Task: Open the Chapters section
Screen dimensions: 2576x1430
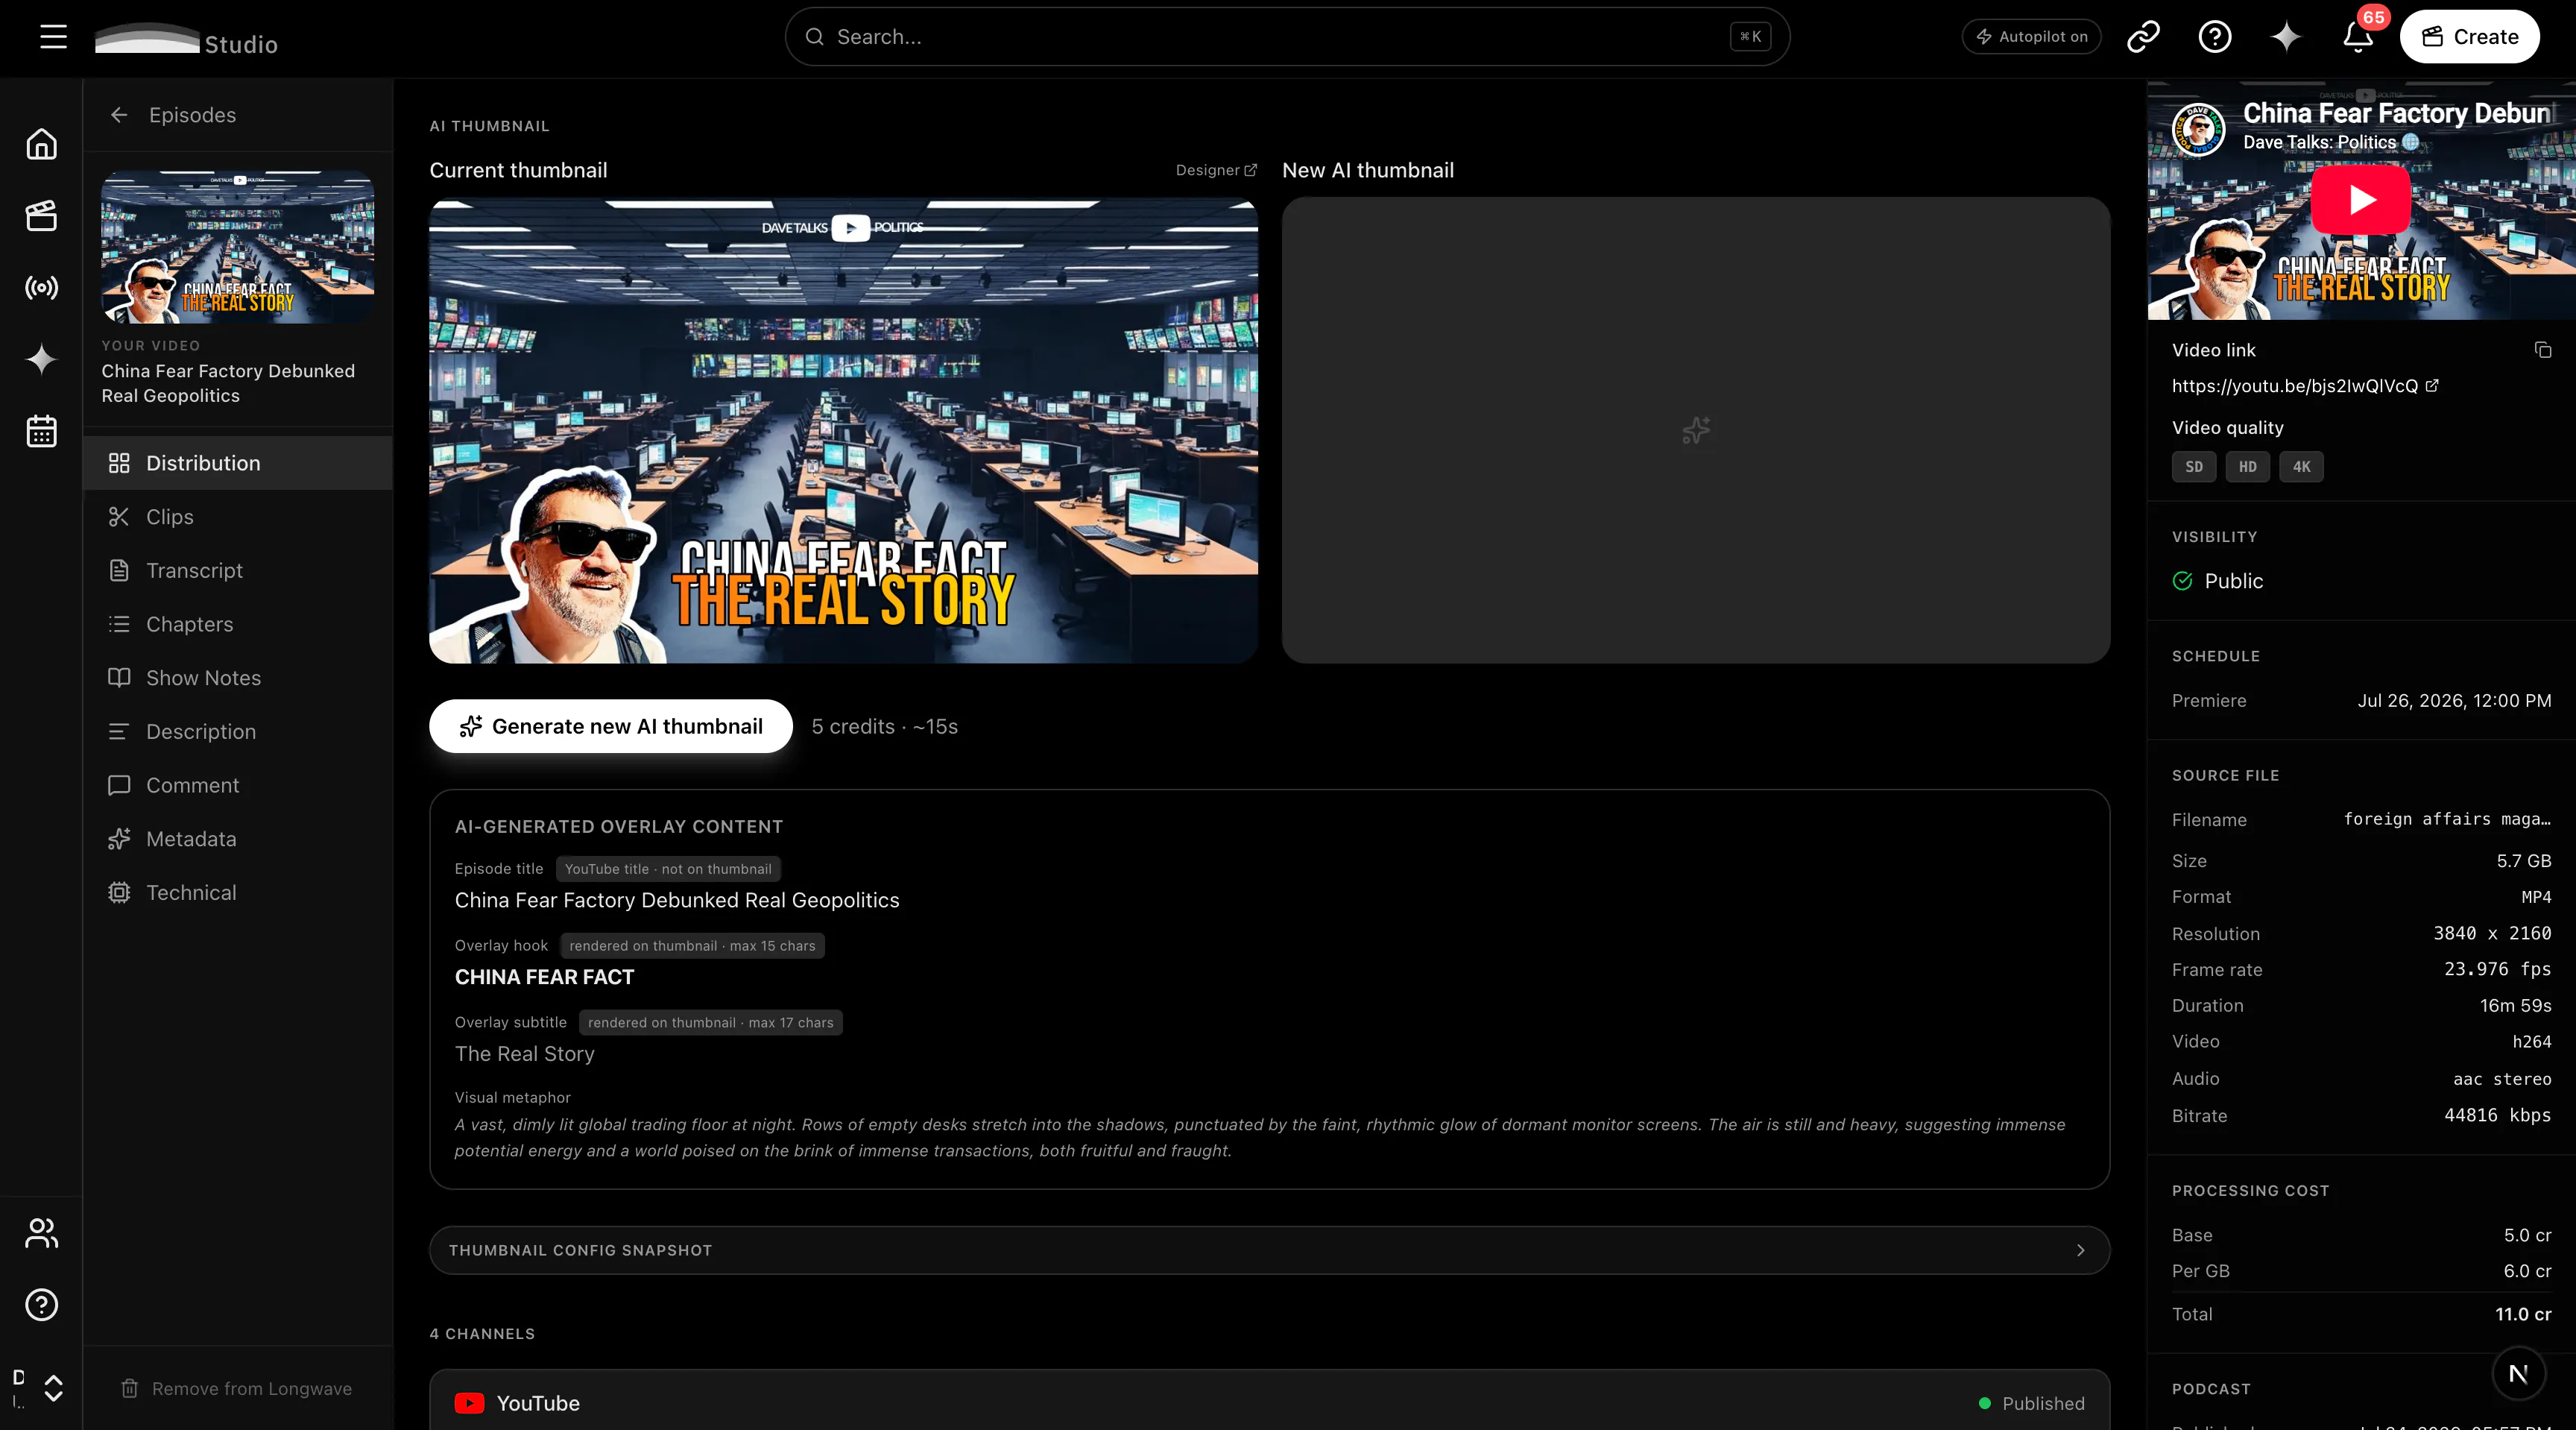Action: (238, 624)
